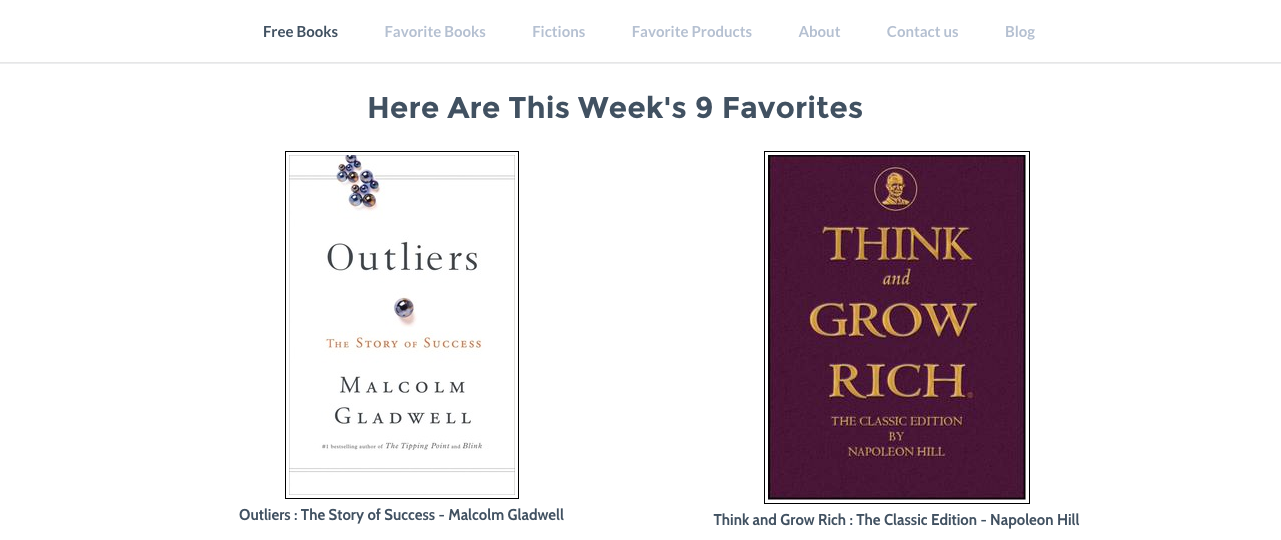The width and height of the screenshot is (1281, 540).
Task: Open the Free Books menu item
Action: tap(300, 32)
